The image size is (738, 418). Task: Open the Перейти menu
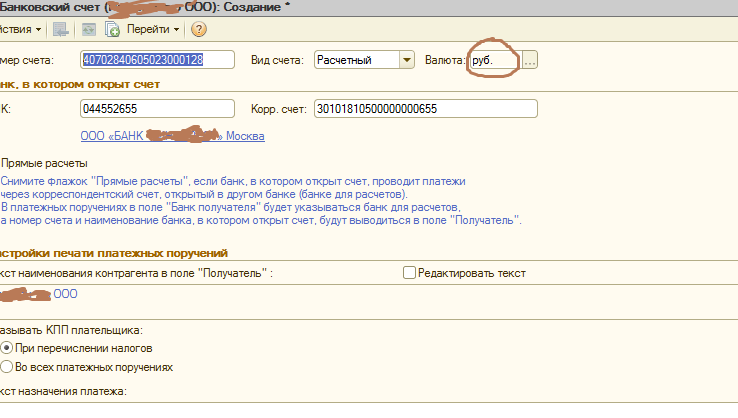pos(153,29)
